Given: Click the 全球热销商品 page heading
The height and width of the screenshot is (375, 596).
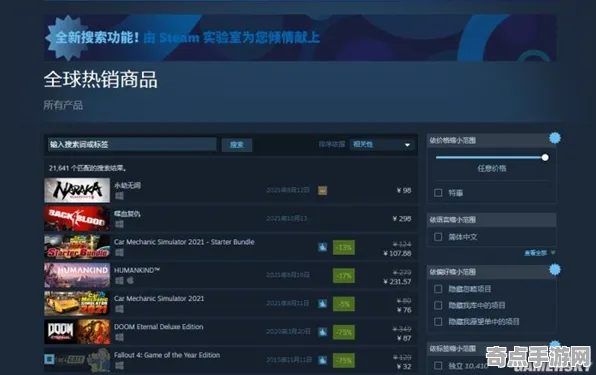Looking at the screenshot, I should click(x=101, y=80).
